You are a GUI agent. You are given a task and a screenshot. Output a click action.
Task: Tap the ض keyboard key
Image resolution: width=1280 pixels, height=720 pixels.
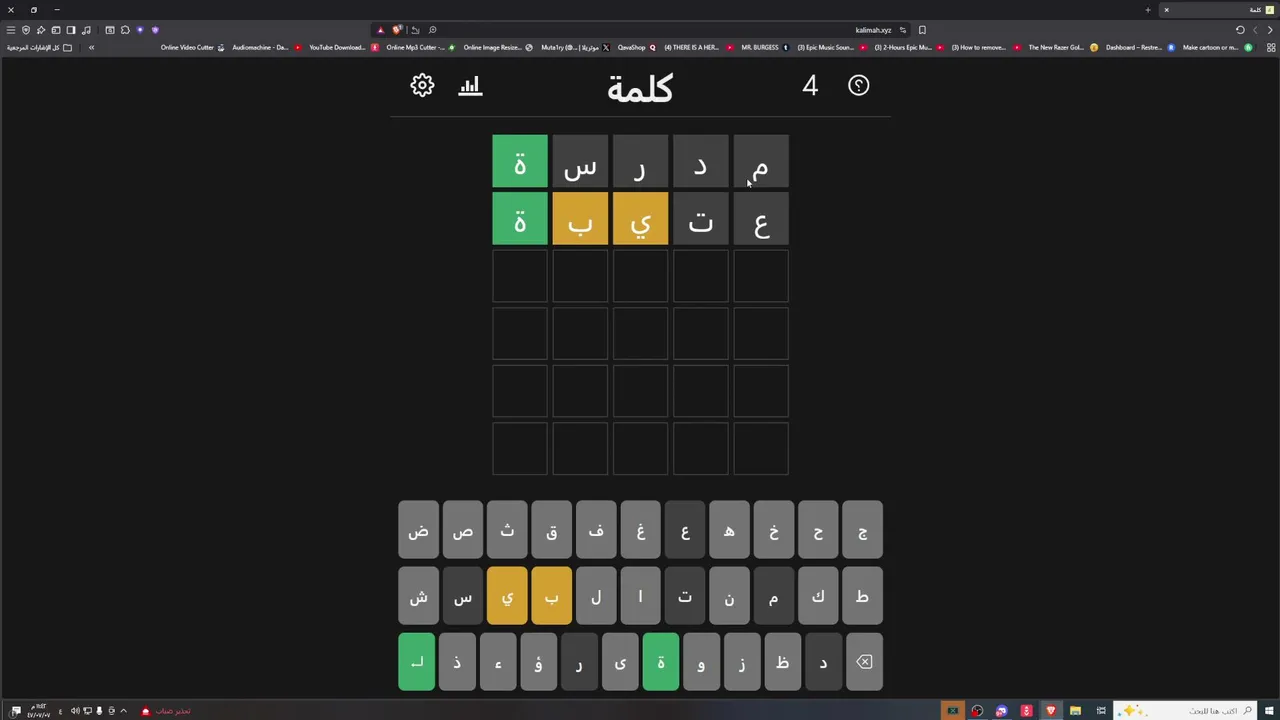pos(418,531)
